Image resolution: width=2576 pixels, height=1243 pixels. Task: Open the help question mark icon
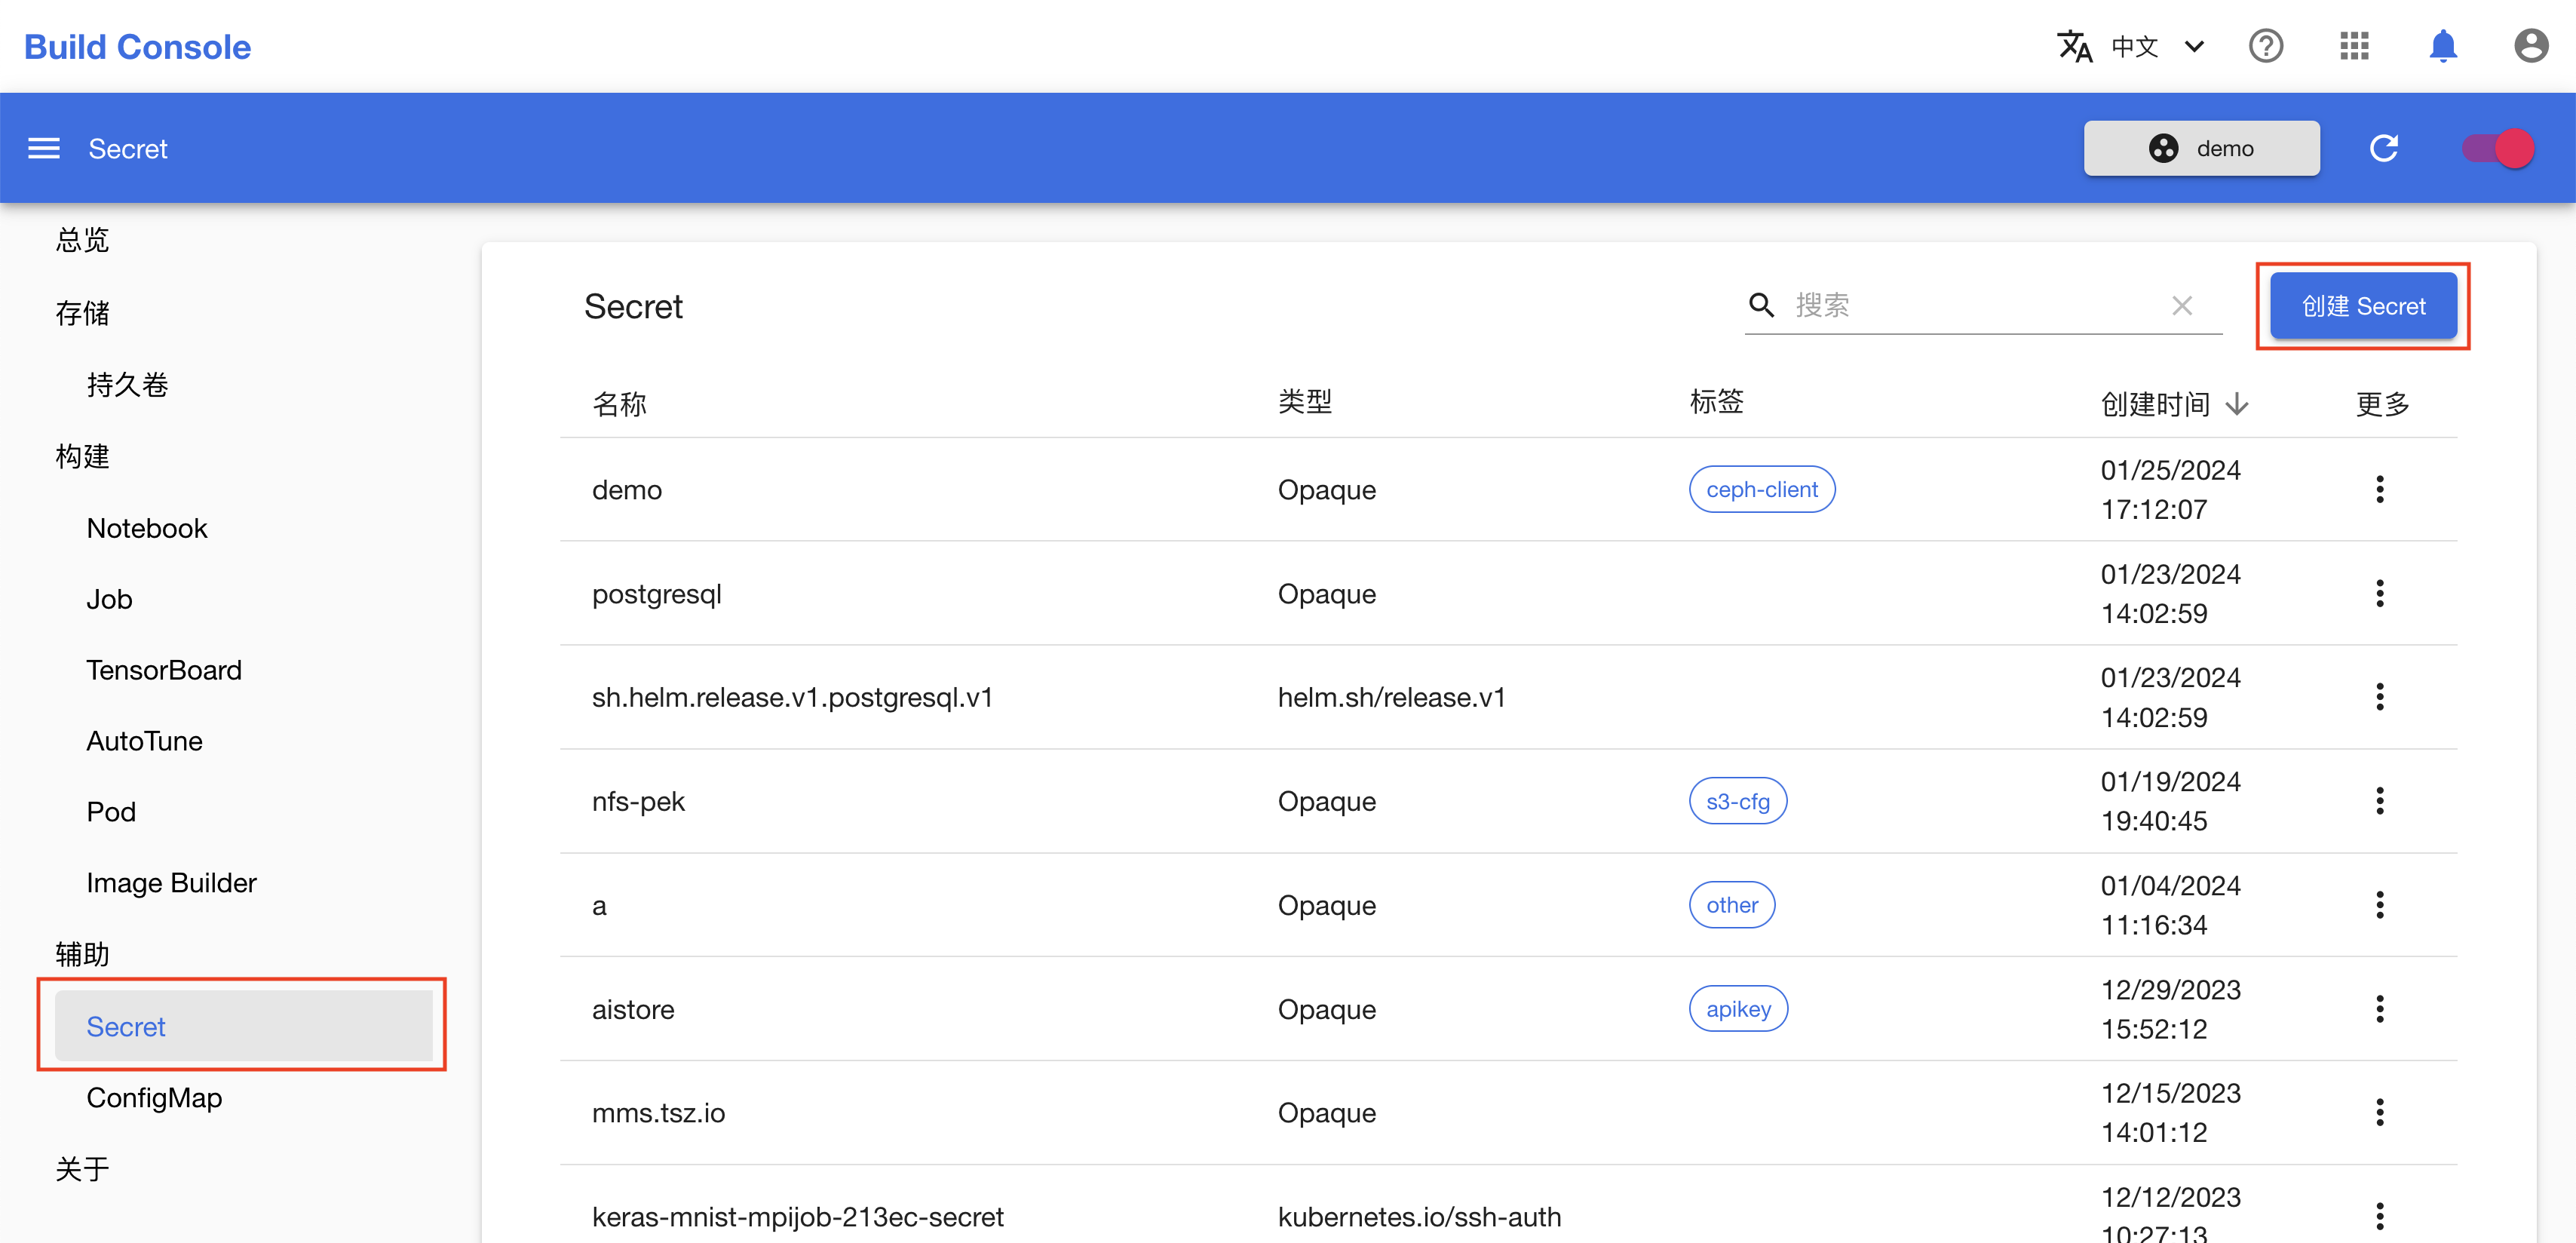2266,46
